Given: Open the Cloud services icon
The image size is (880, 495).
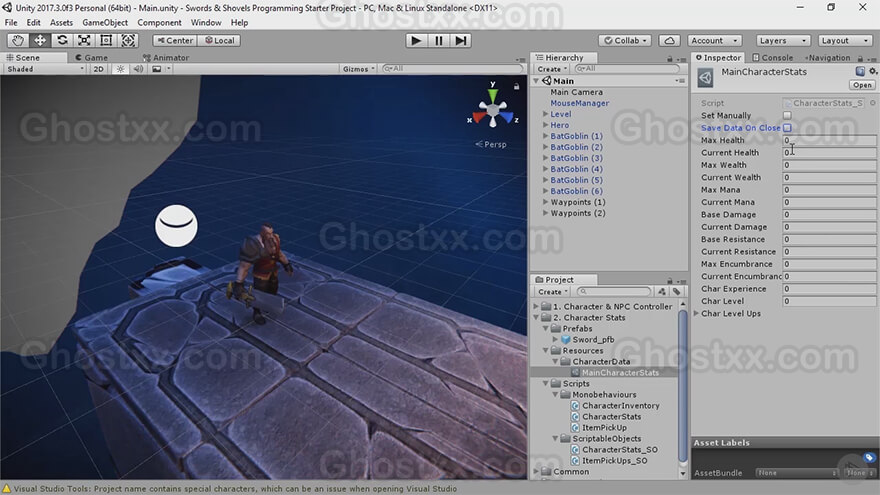Looking at the screenshot, I should click(669, 40).
